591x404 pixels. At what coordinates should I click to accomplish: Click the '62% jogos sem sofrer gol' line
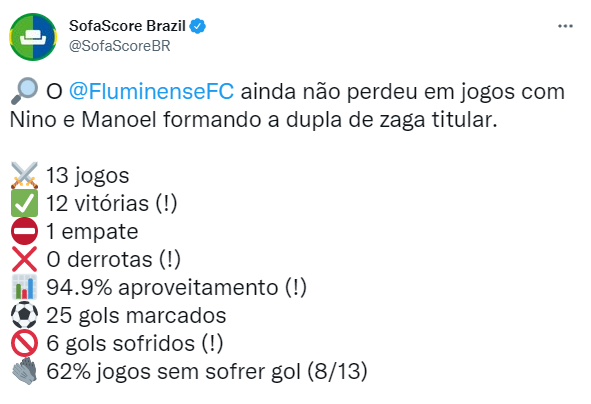207,372
